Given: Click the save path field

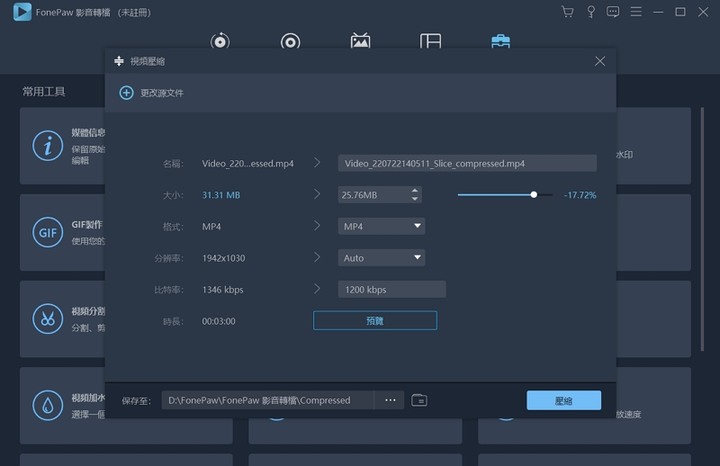Looking at the screenshot, I should 268,400.
